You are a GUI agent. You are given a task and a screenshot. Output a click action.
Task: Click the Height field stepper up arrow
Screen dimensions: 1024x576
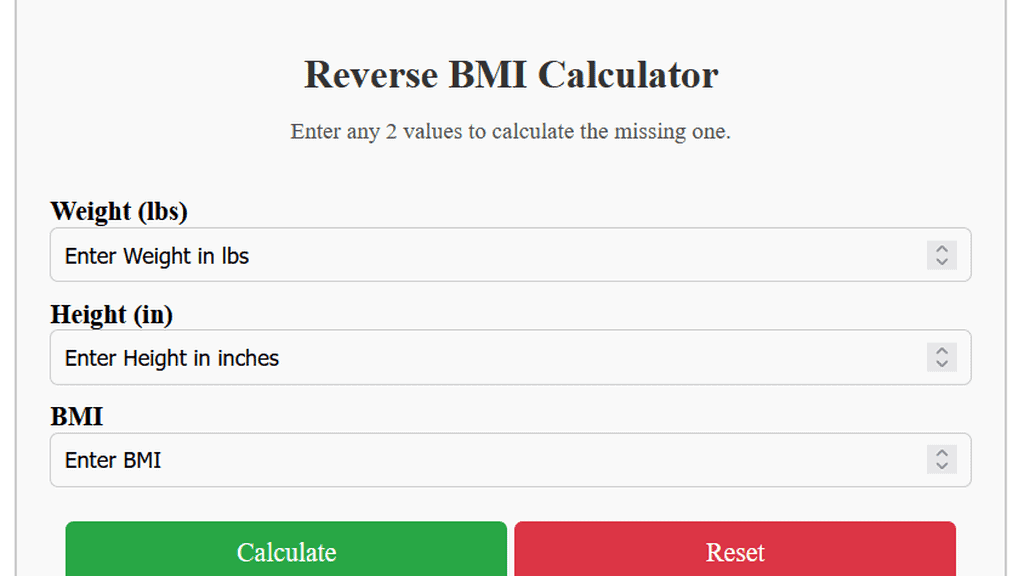941,352
